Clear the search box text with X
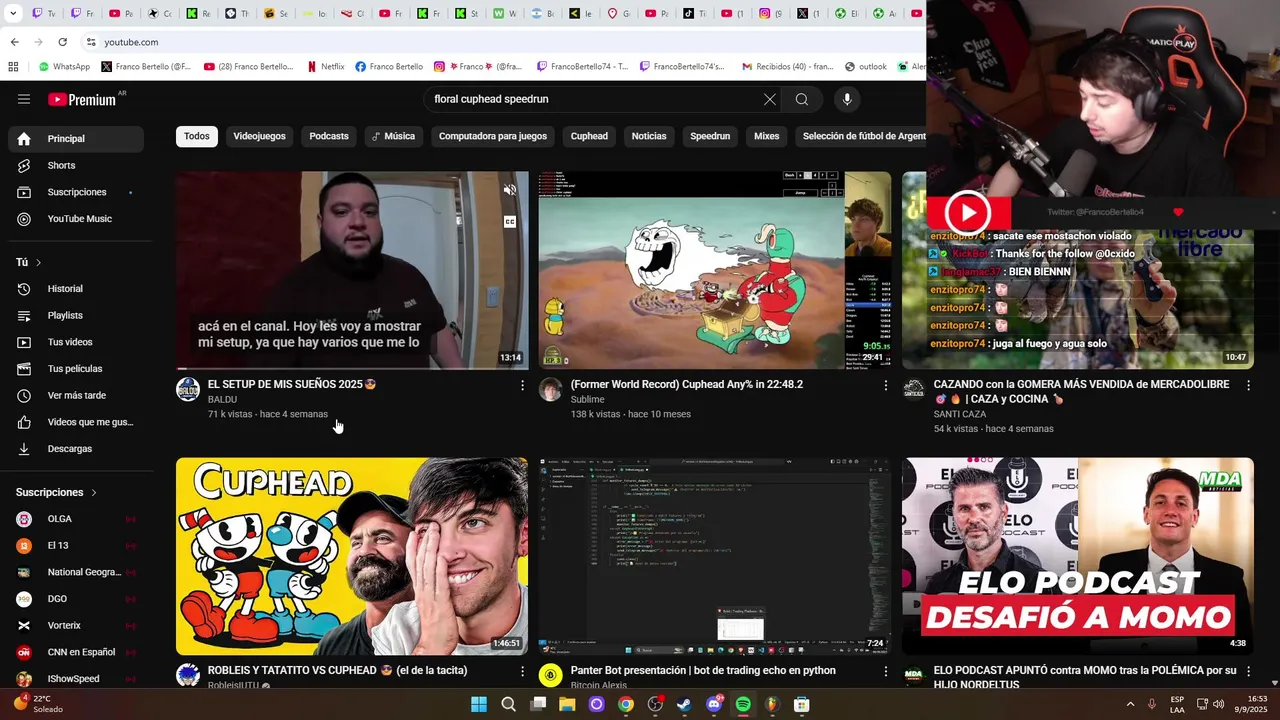This screenshot has height=720, width=1280. [769, 99]
